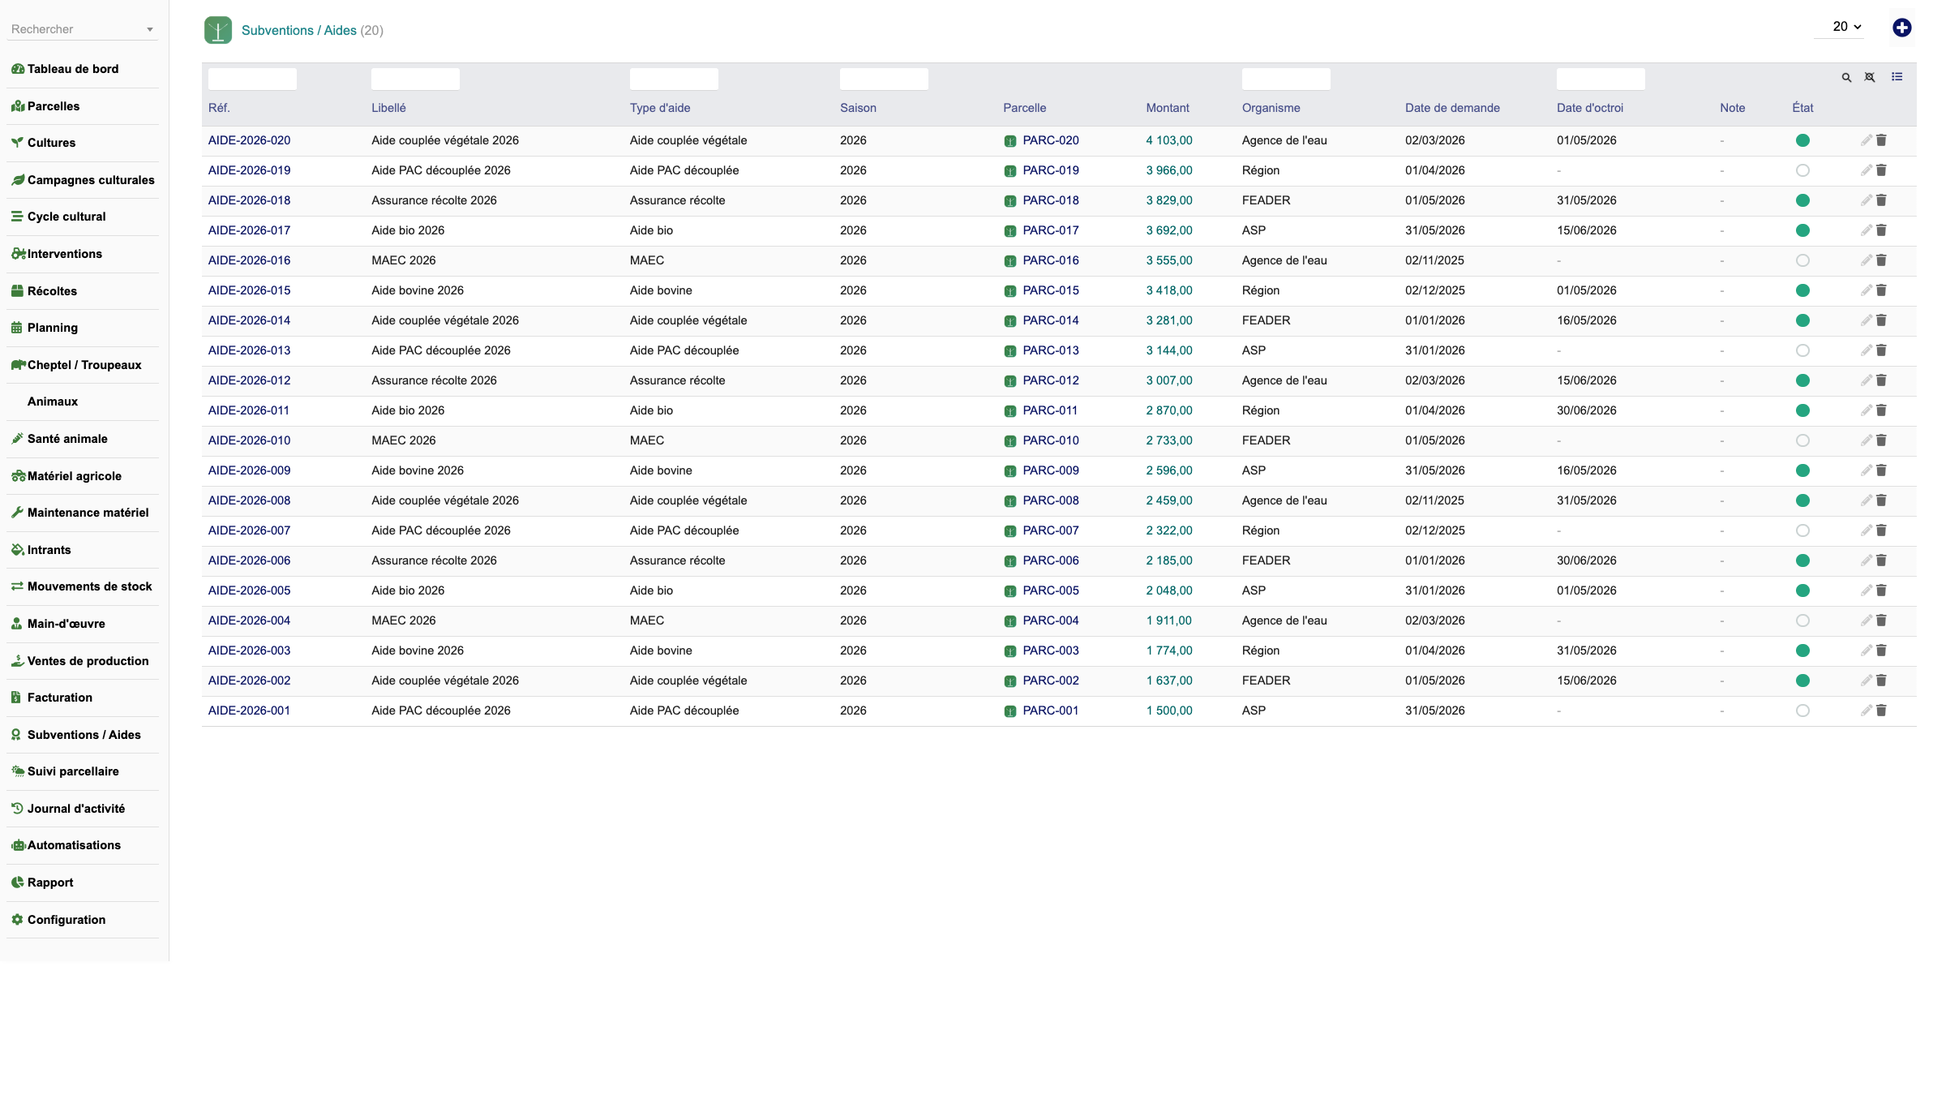Open Tableau de bord in sidebar
Screen dimensions: 1946x1095
pos(72,69)
